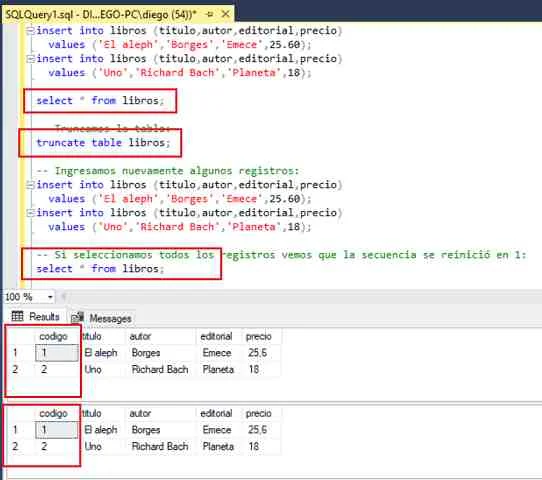This screenshot has height=480, width=542.
Task: Place cursor on the truncate table libros line
Action: click(x=103, y=143)
